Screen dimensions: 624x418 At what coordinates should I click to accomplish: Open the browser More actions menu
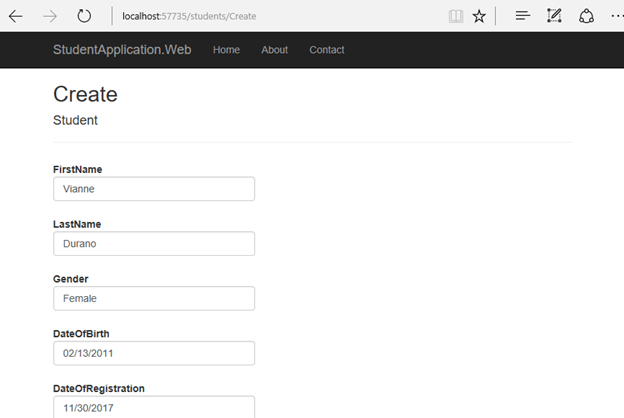(615, 16)
